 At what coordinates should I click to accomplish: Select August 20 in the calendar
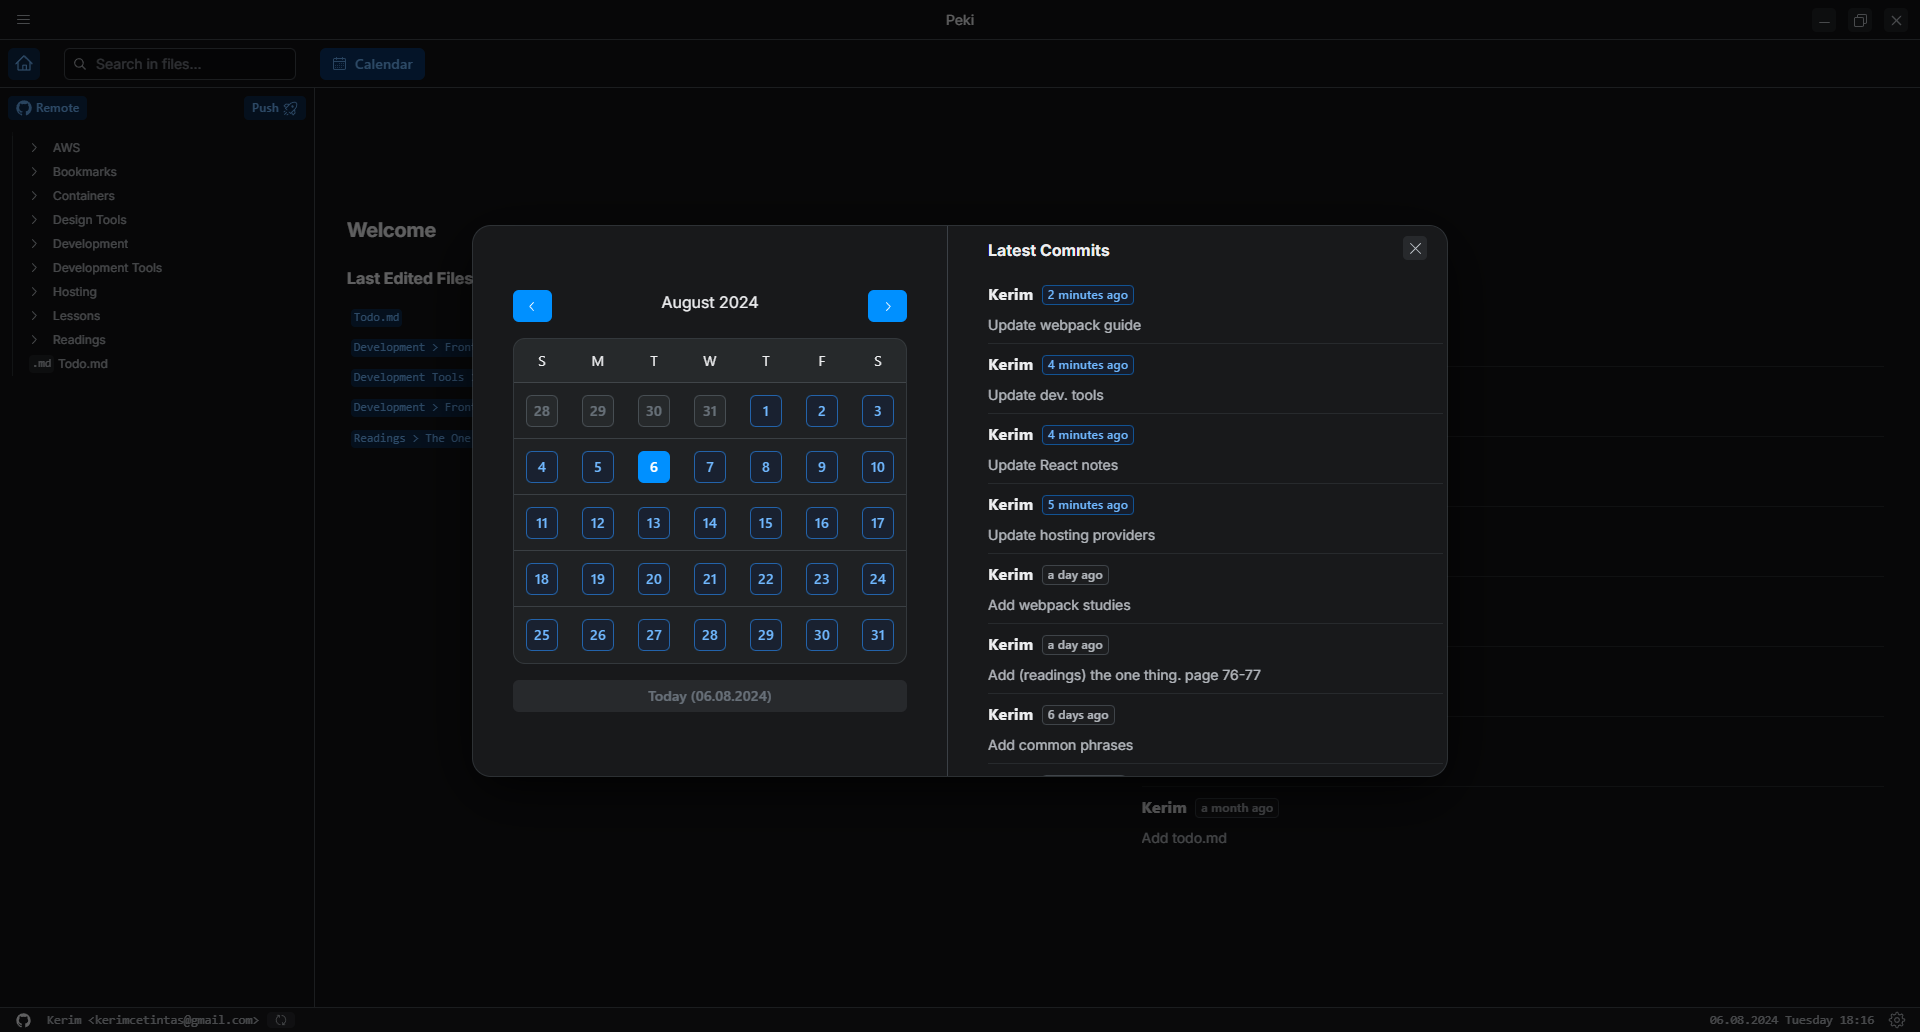[x=654, y=579]
